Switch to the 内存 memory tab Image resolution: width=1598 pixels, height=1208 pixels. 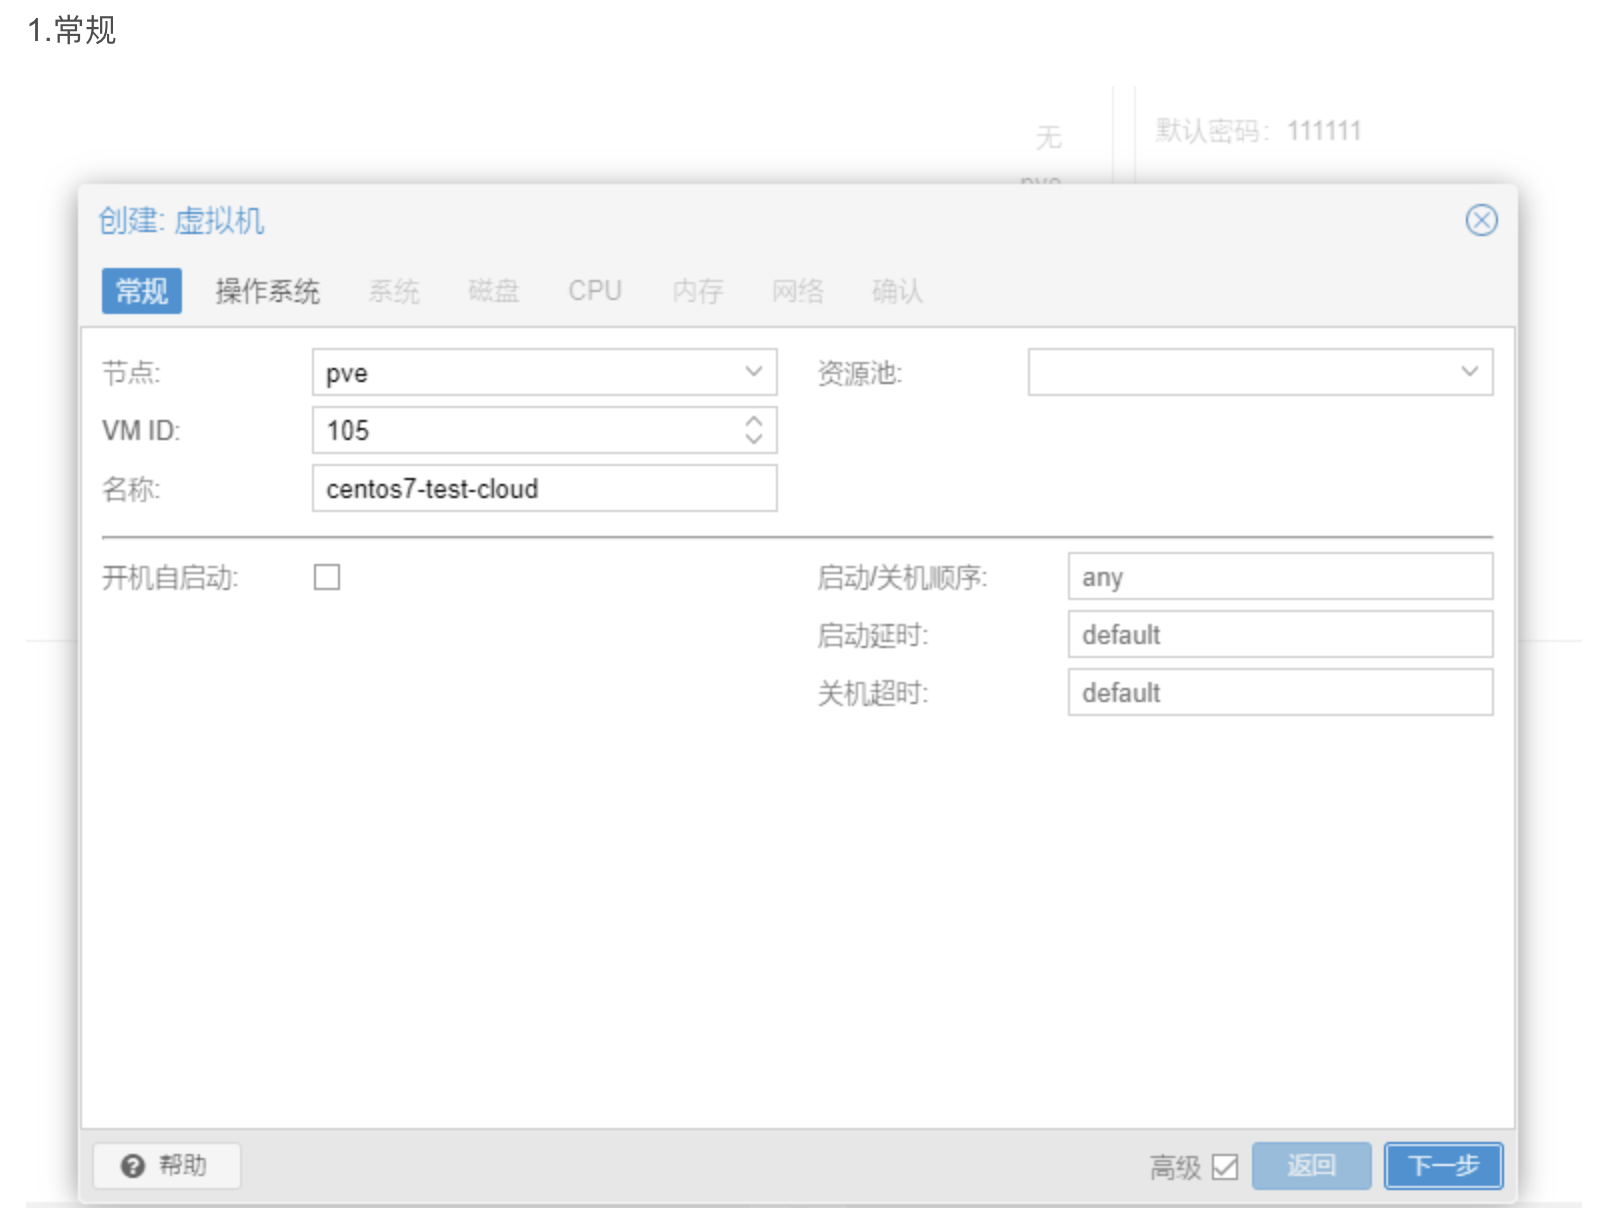coord(698,291)
